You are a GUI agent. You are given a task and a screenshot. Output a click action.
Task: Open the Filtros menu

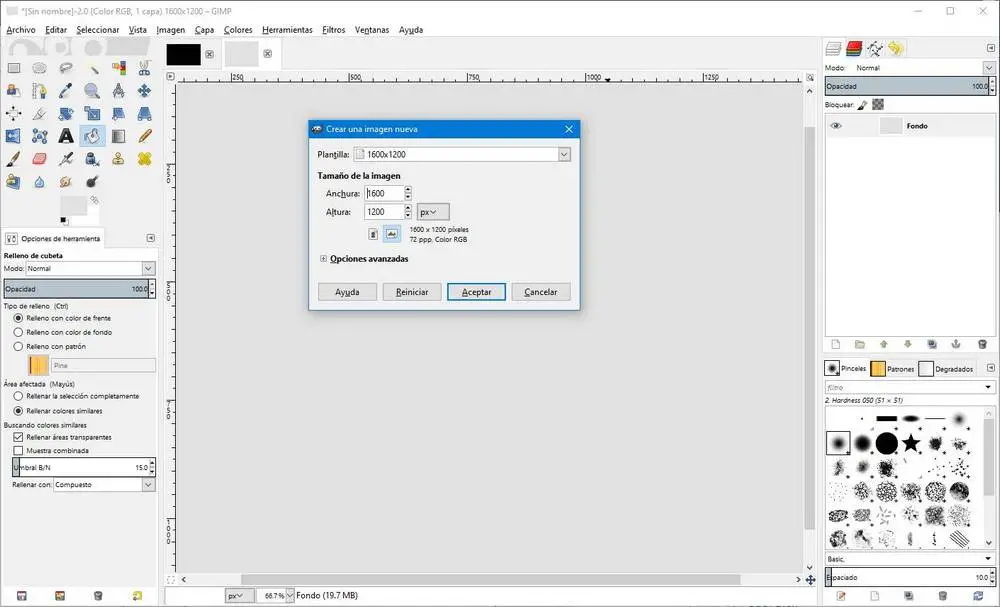[334, 30]
